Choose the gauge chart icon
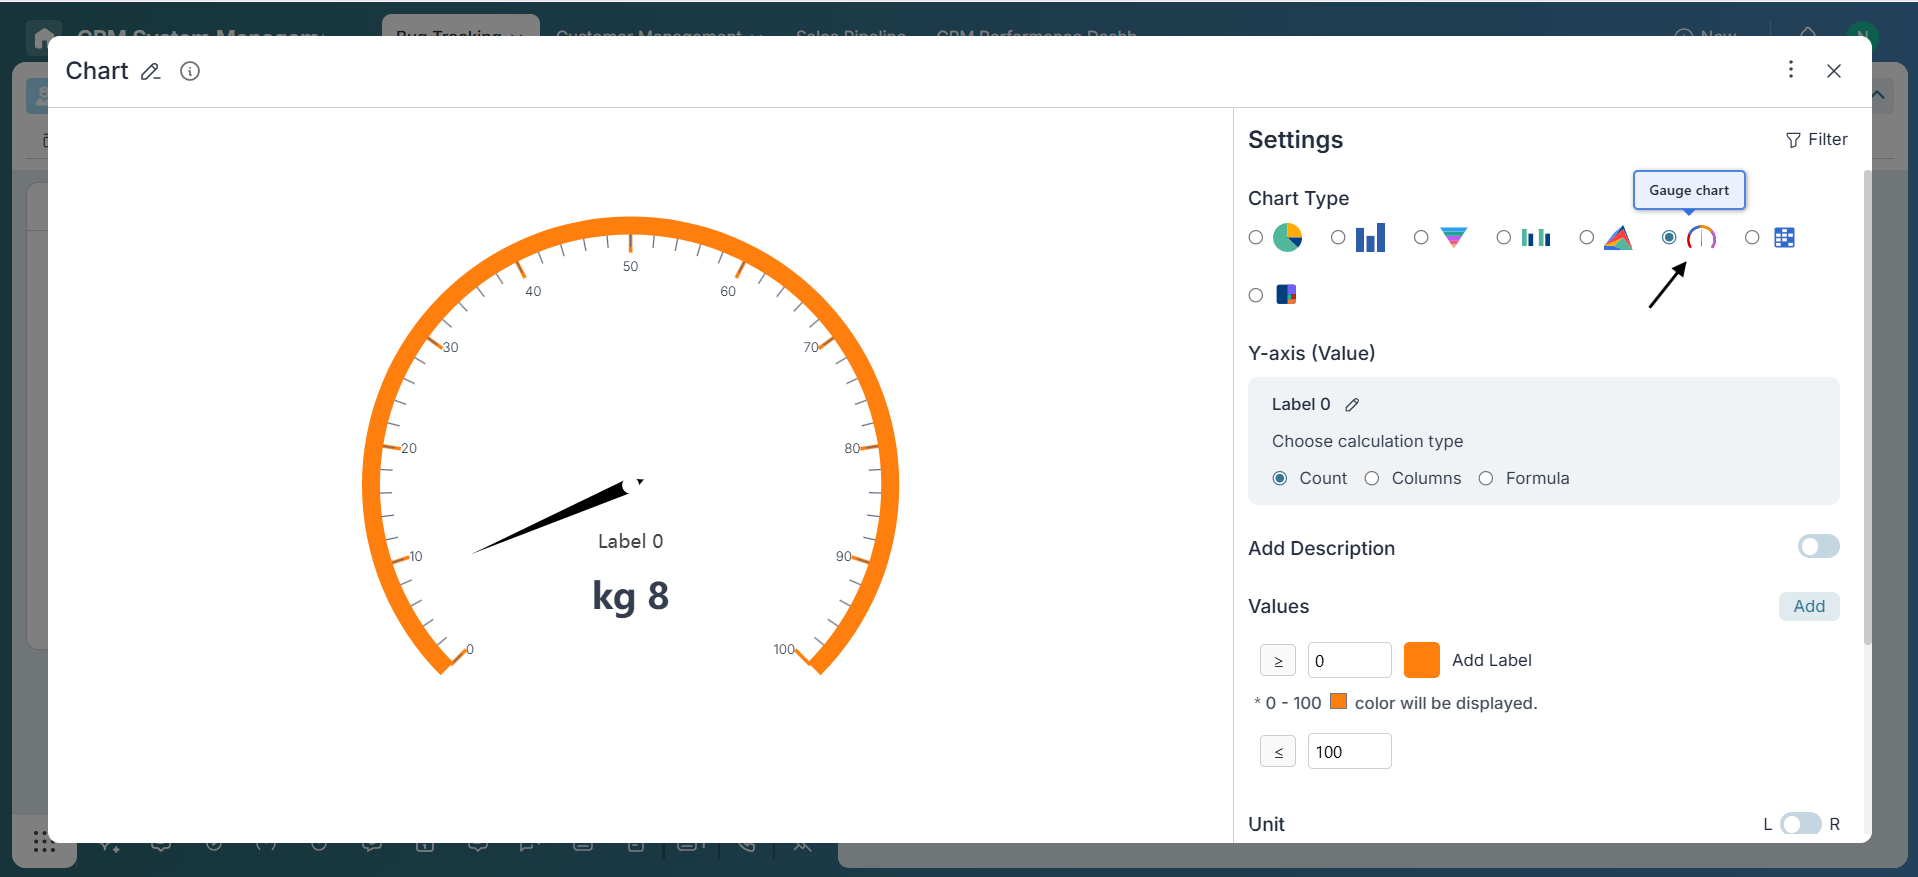The height and width of the screenshot is (877, 1918). coord(1701,237)
